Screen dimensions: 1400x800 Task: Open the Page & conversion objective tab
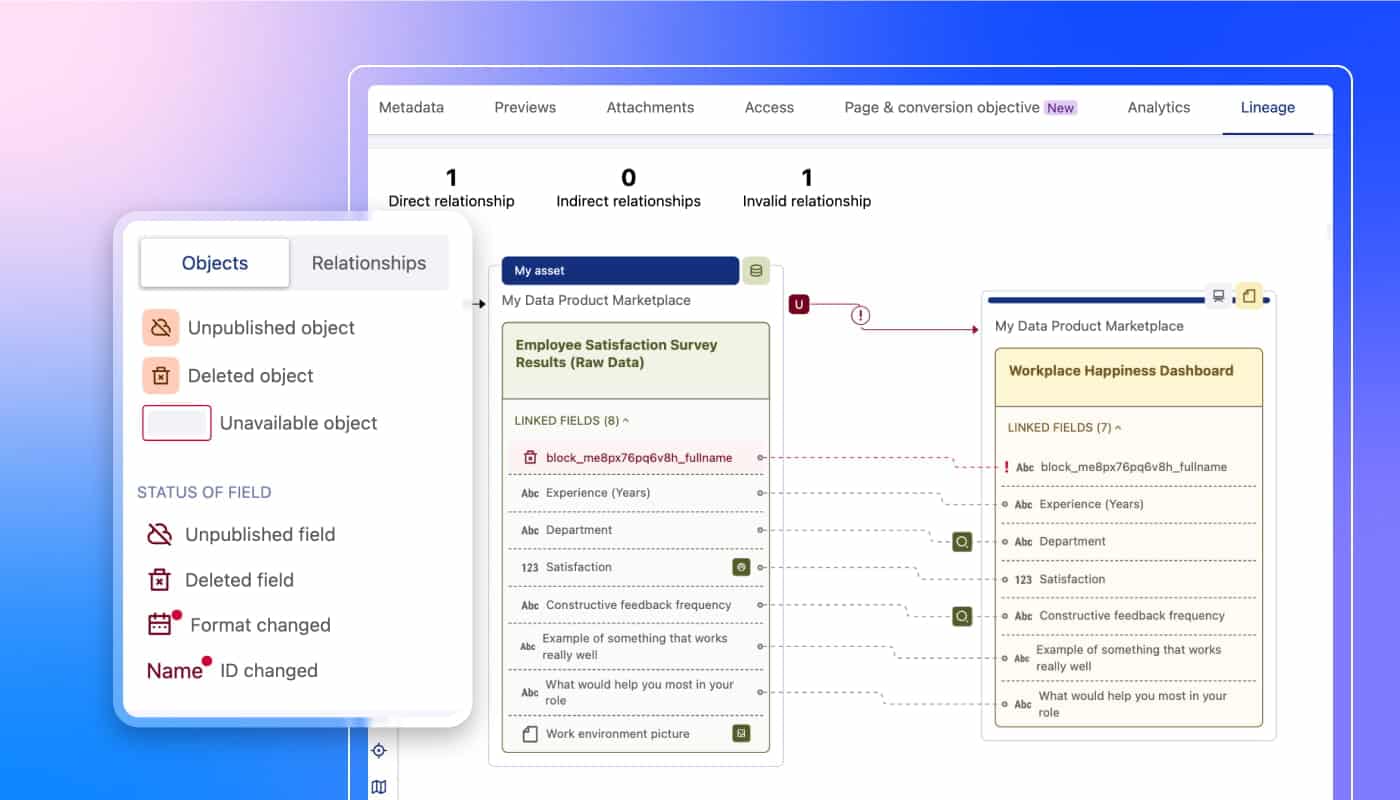(x=942, y=108)
